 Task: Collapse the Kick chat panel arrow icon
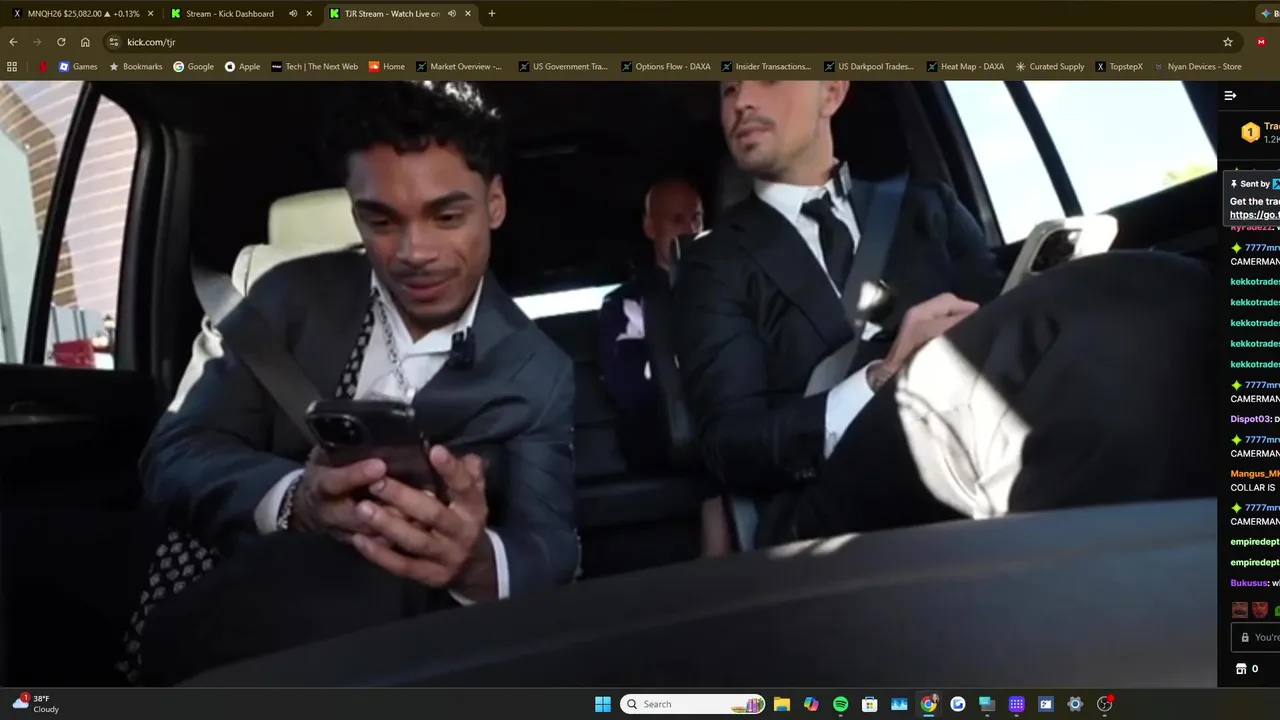click(1230, 96)
